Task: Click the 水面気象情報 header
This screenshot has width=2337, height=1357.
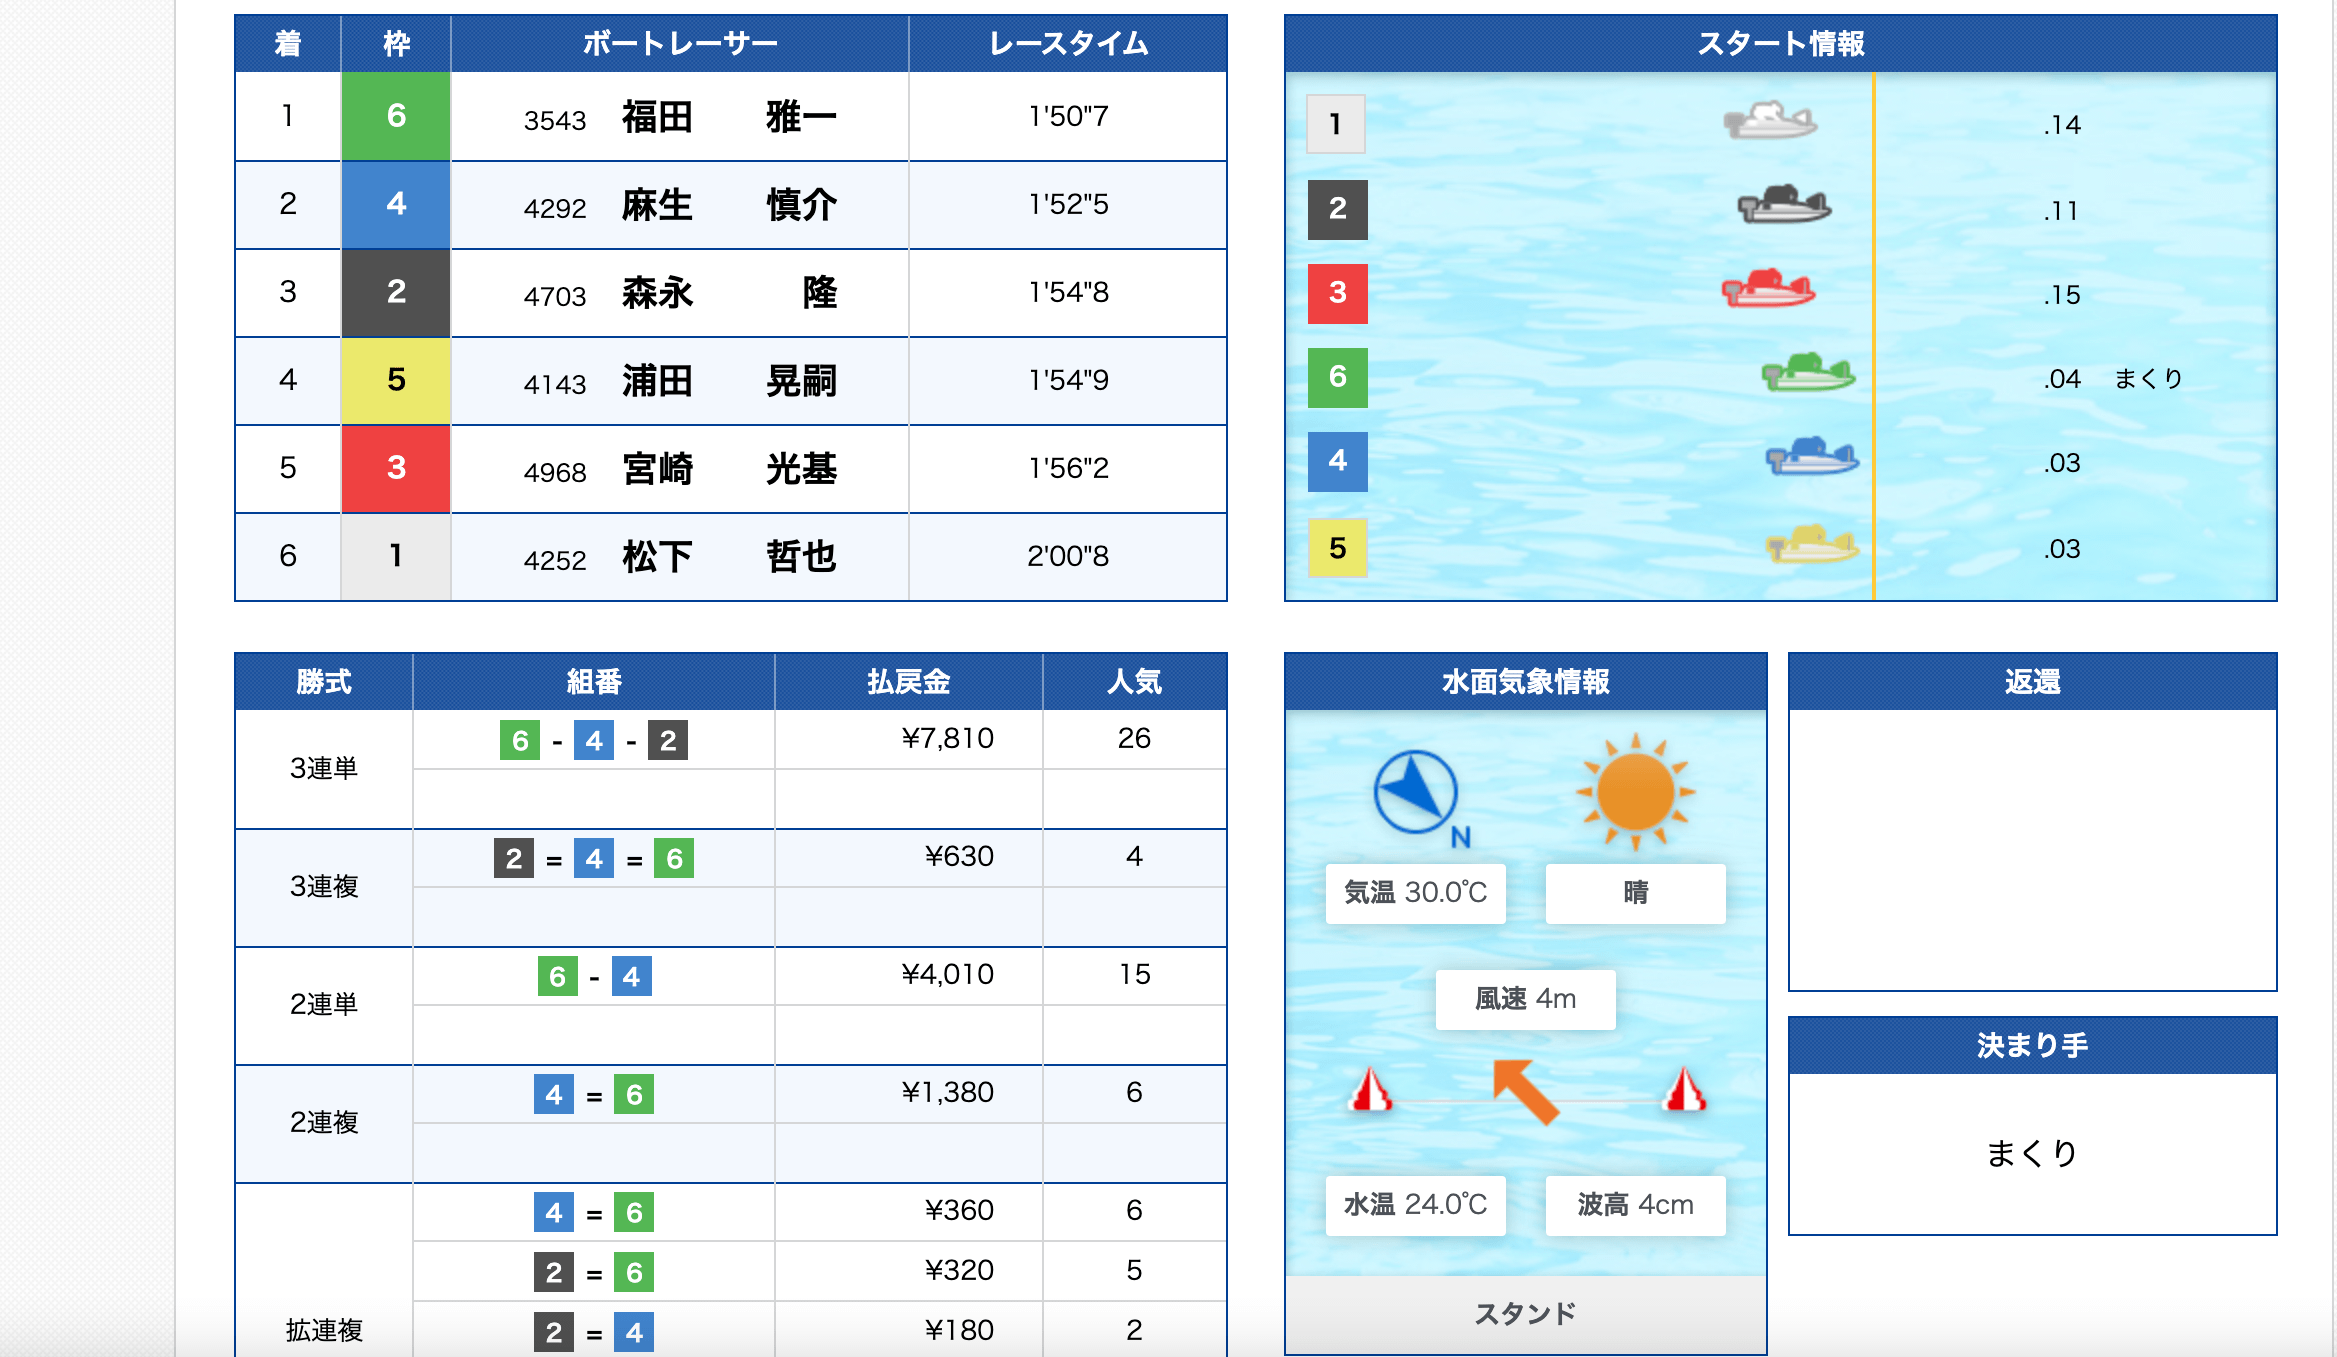Action: point(1525,682)
